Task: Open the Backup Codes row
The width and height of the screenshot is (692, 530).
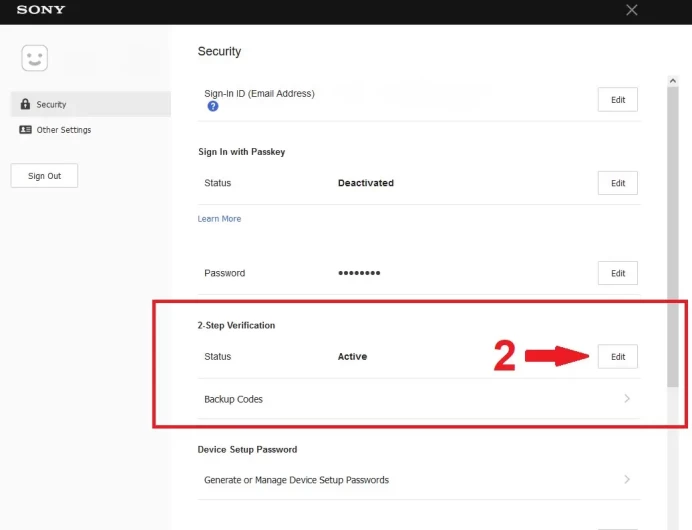Action: (418, 399)
